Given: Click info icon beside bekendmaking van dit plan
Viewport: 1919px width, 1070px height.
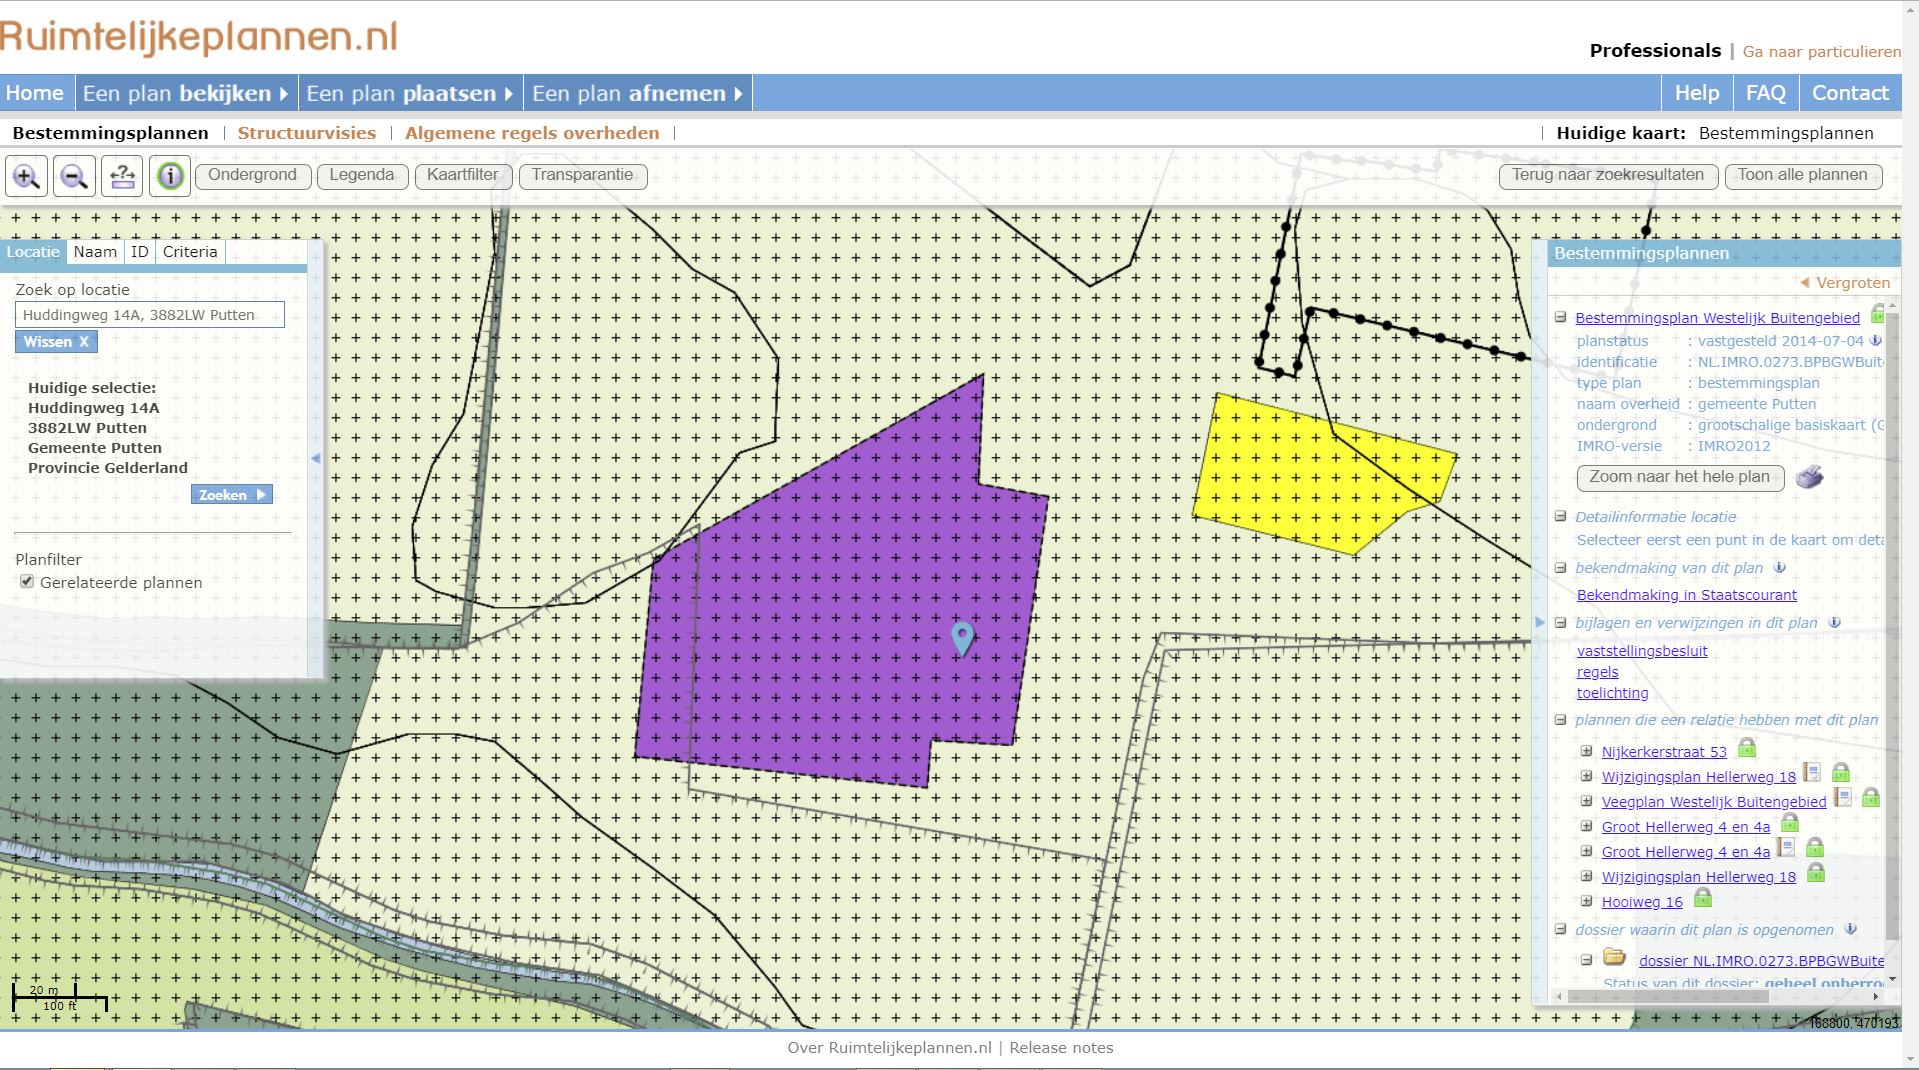Looking at the screenshot, I should (x=1779, y=567).
